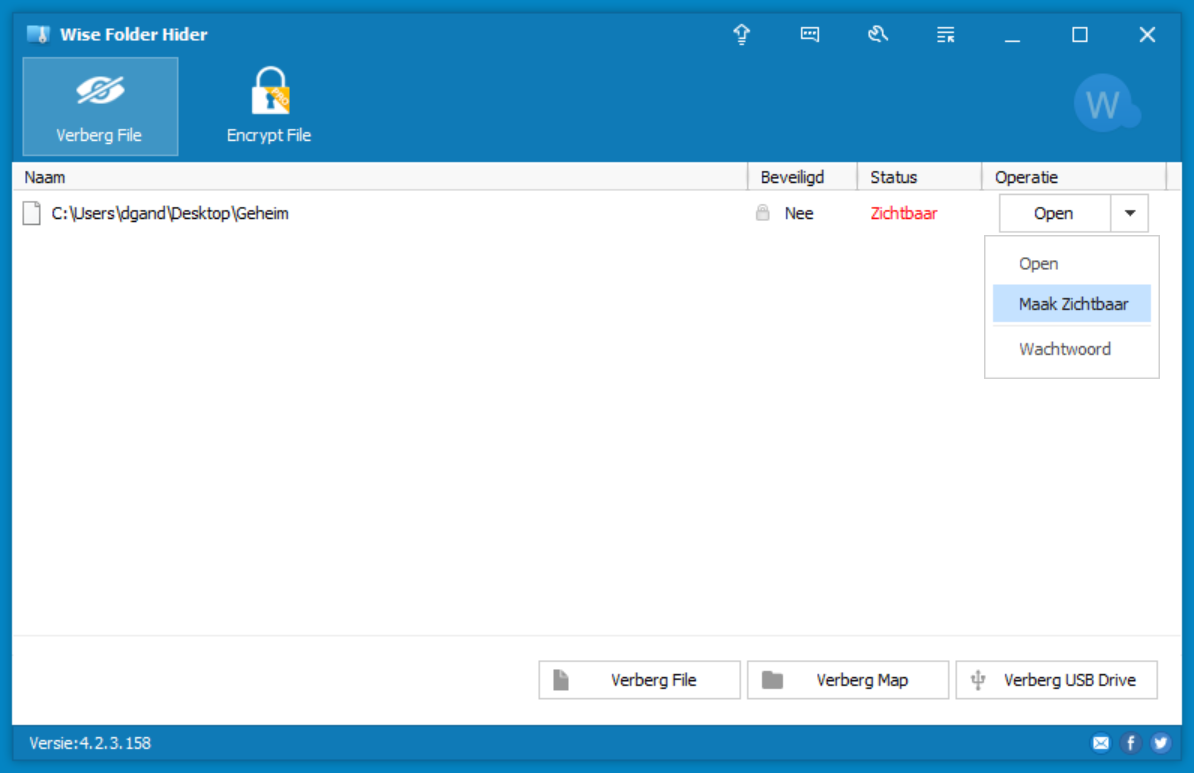This screenshot has width=1194, height=773.
Task: Open the Facebook icon in status bar
Action: click(x=1131, y=743)
